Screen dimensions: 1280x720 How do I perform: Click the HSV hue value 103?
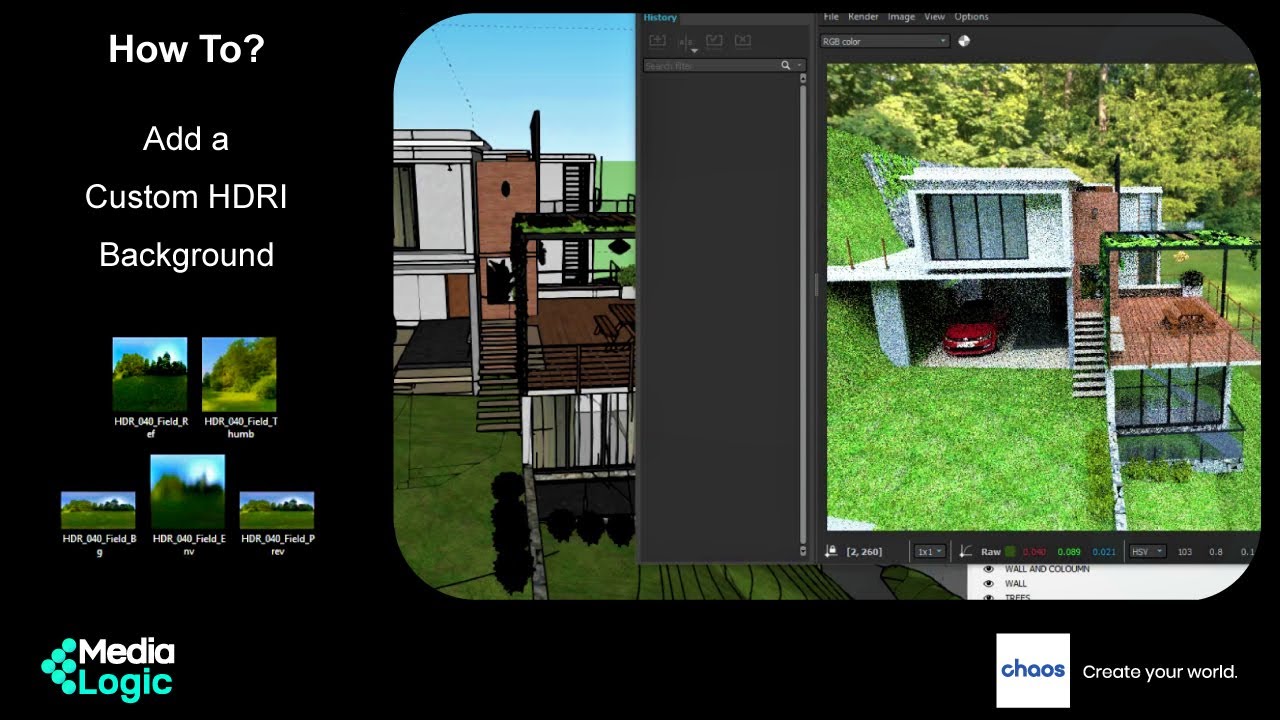tap(1185, 552)
